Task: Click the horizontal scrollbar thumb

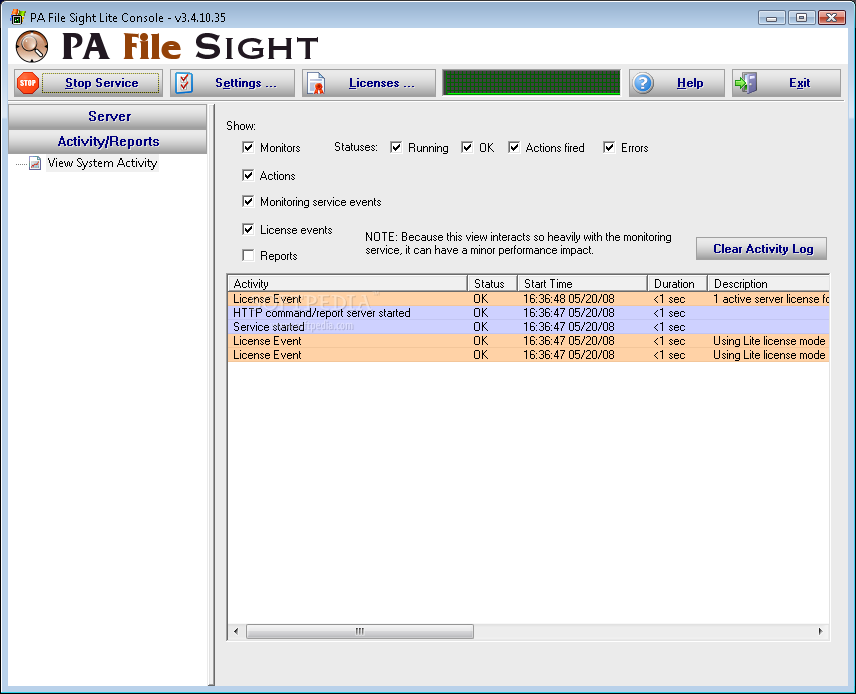Action: (360, 631)
